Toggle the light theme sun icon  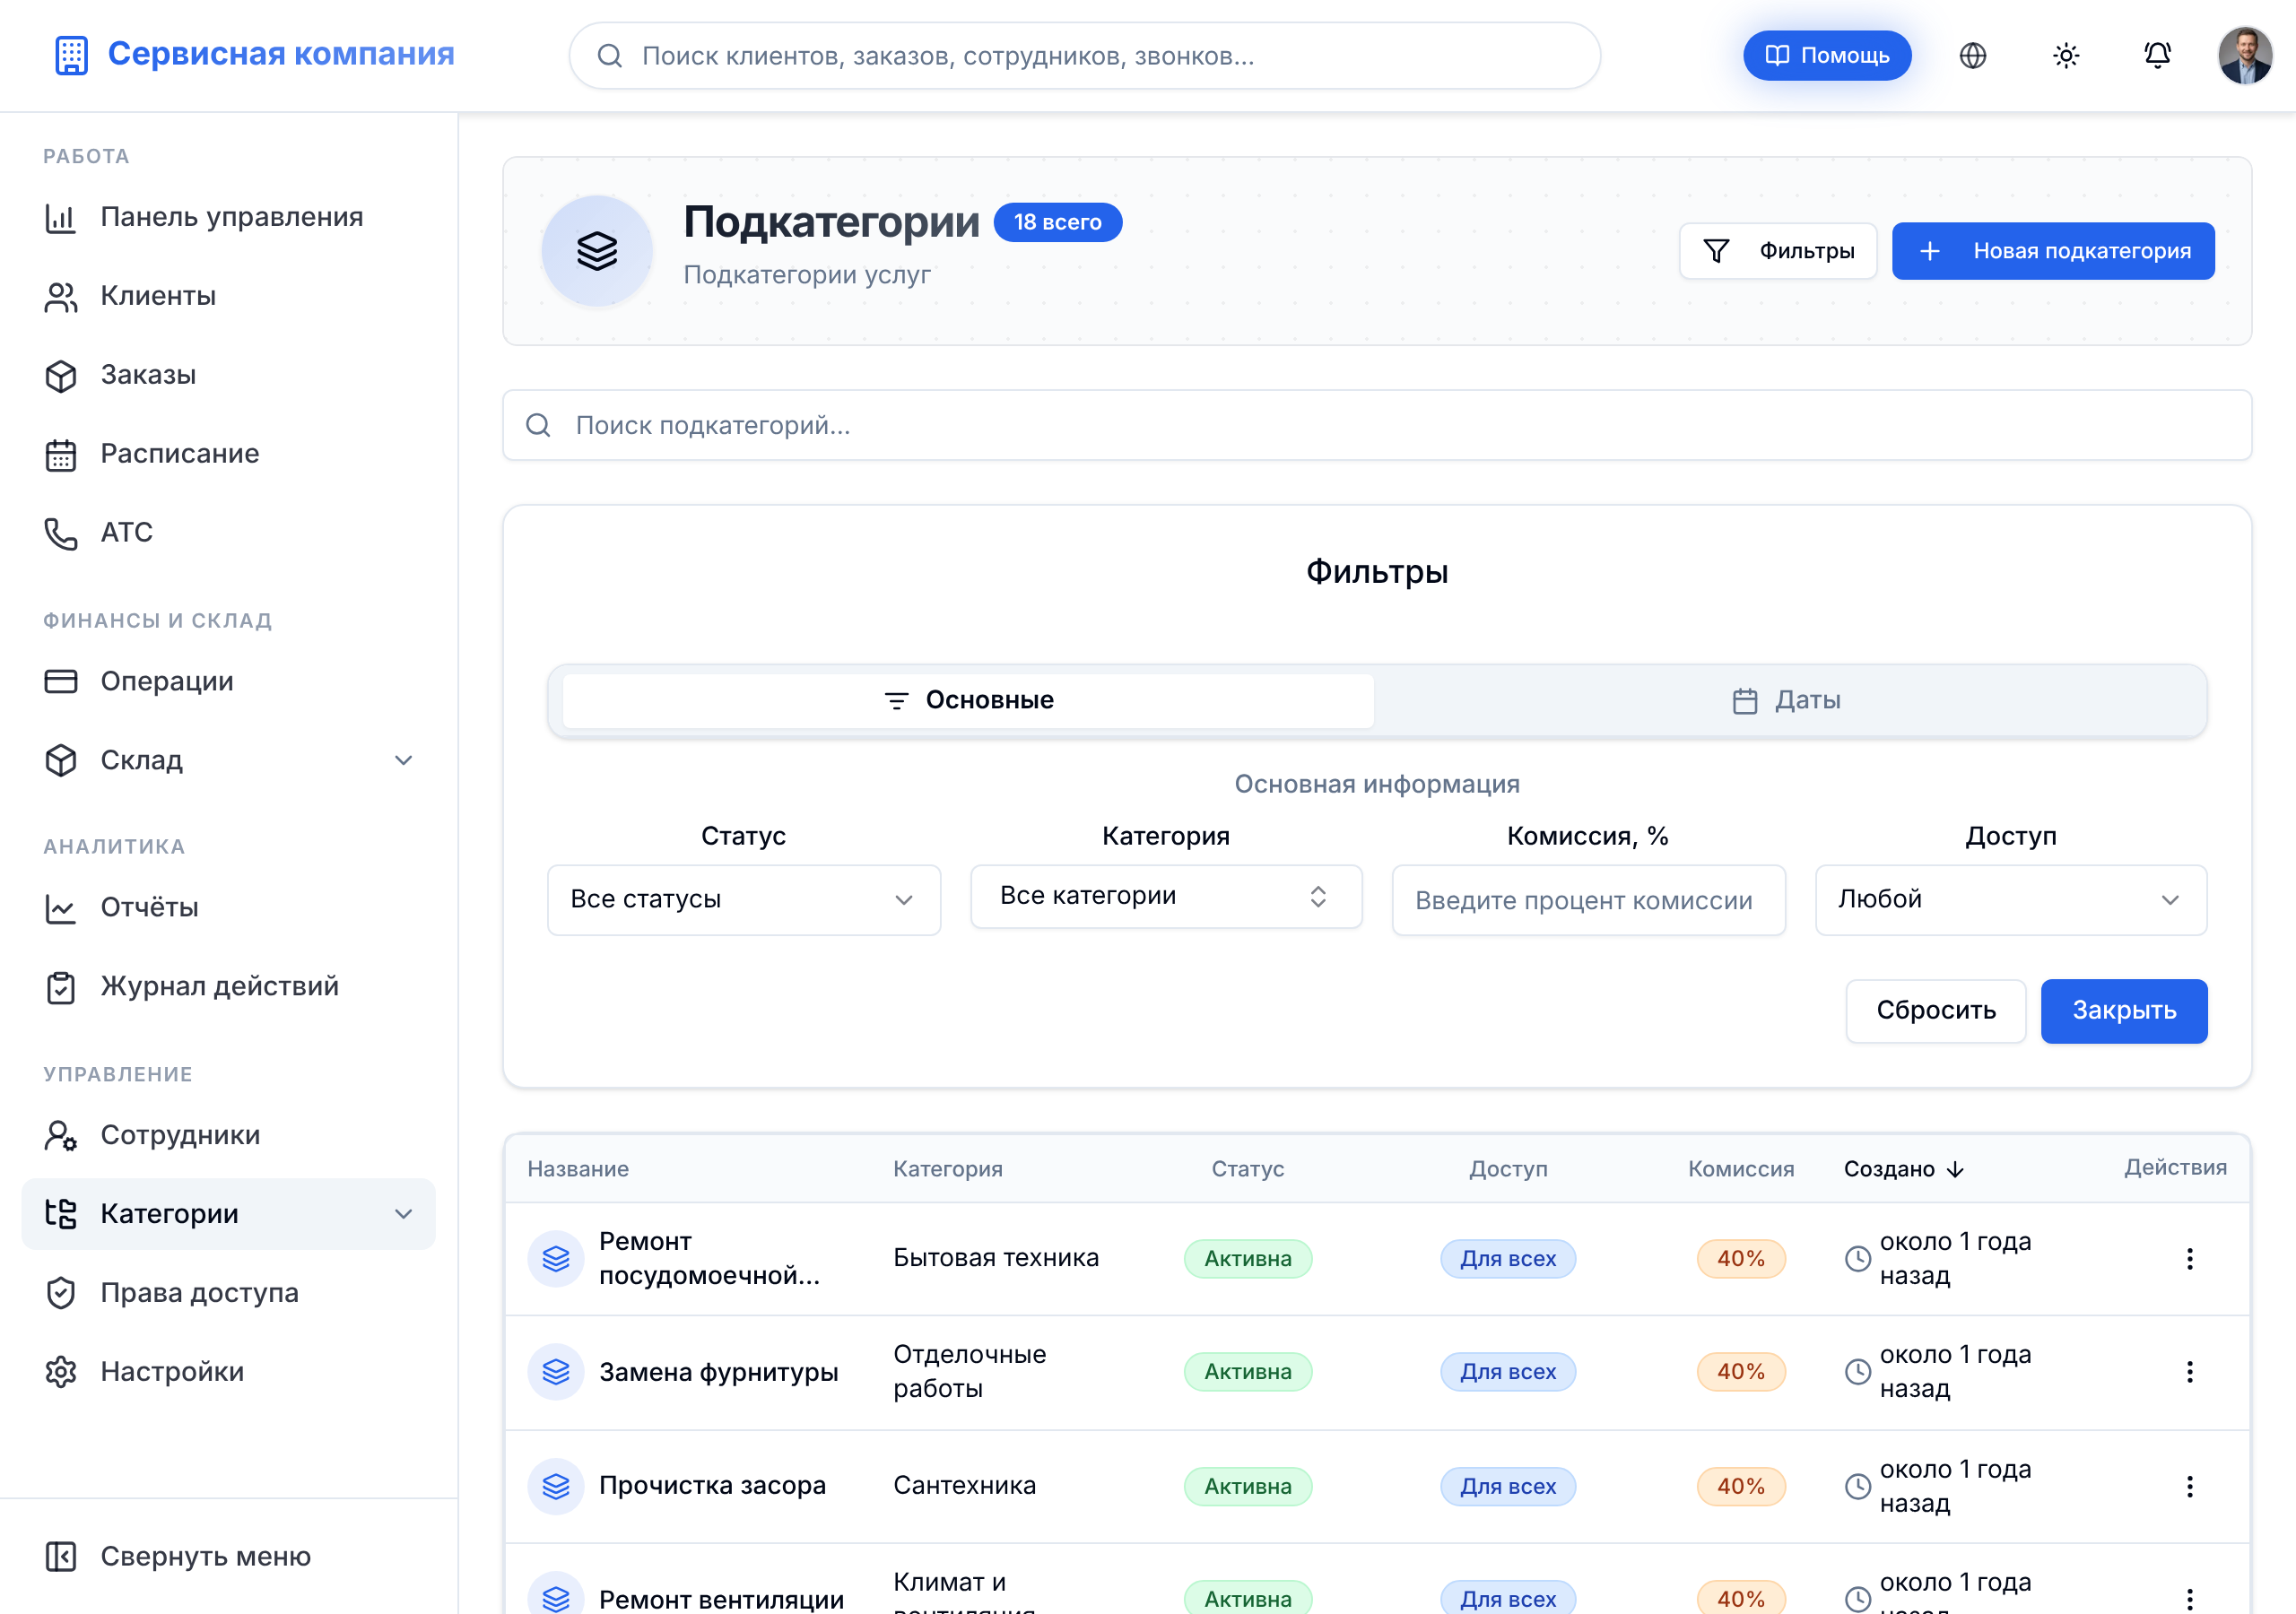click(x=2065, y=56)
